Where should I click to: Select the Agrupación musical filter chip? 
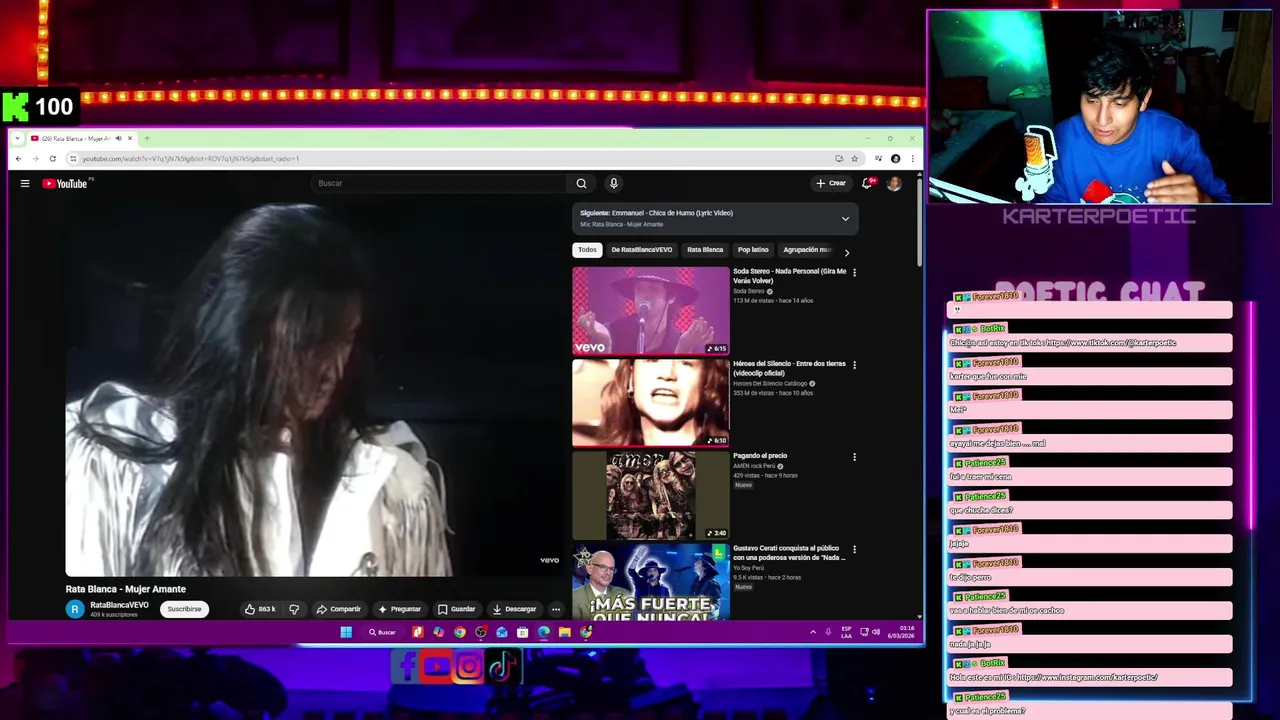coord(807,250)
